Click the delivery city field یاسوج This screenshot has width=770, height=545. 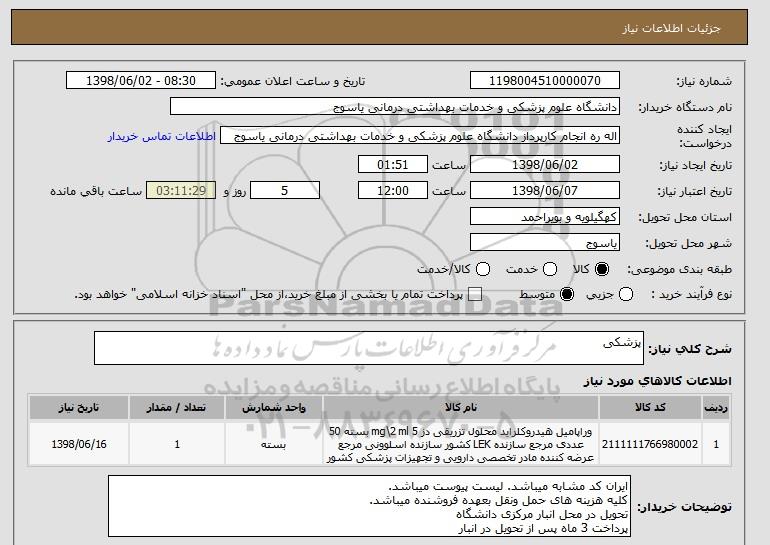pos(545,243)
